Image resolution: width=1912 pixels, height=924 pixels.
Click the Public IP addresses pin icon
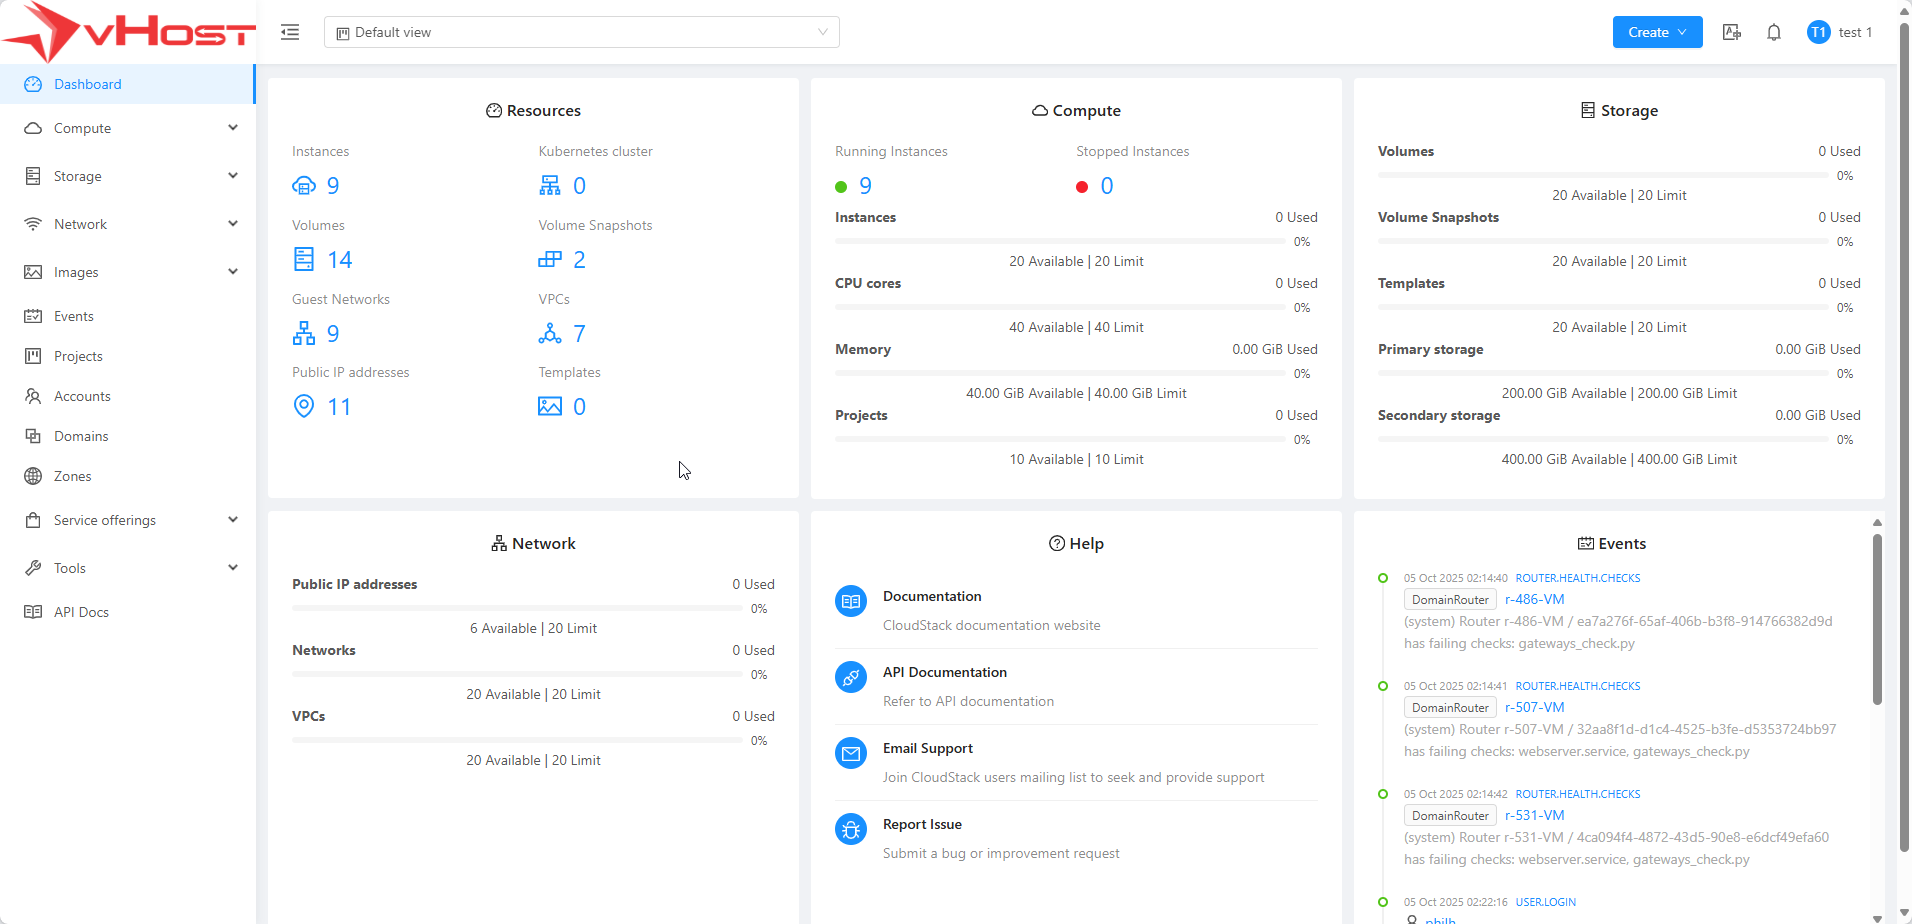pos(304,406)
